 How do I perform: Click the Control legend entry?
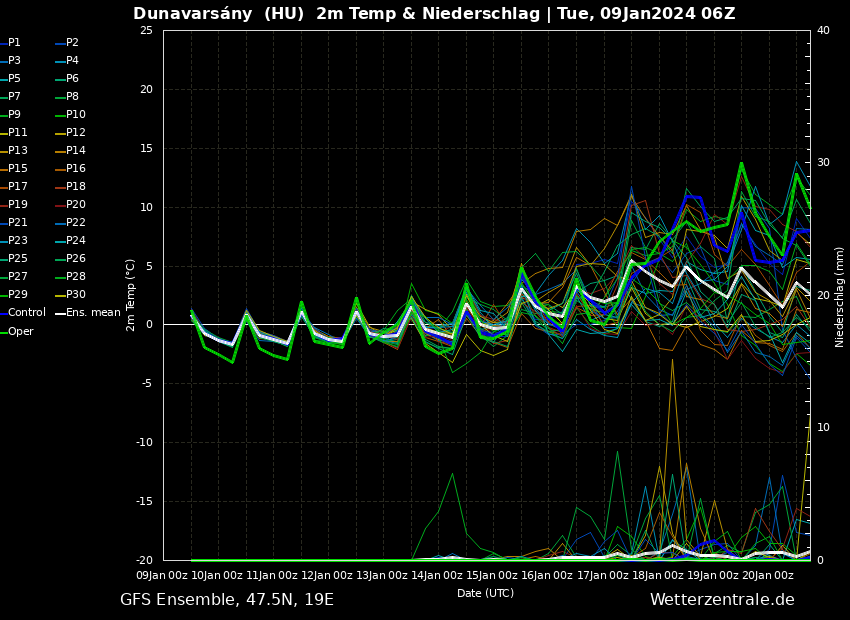pos(27,313)
